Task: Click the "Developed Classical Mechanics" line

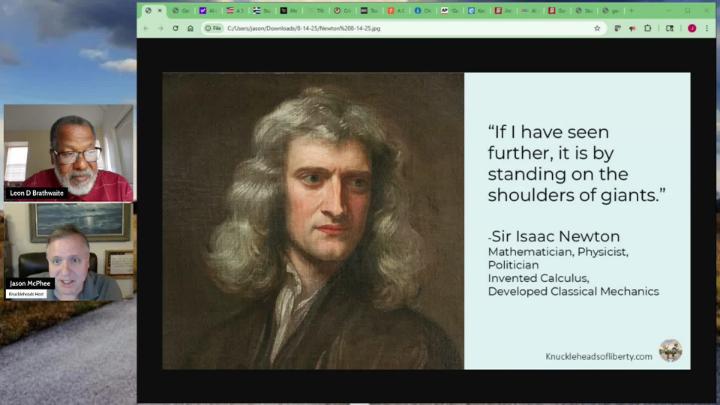Action: 573,292
